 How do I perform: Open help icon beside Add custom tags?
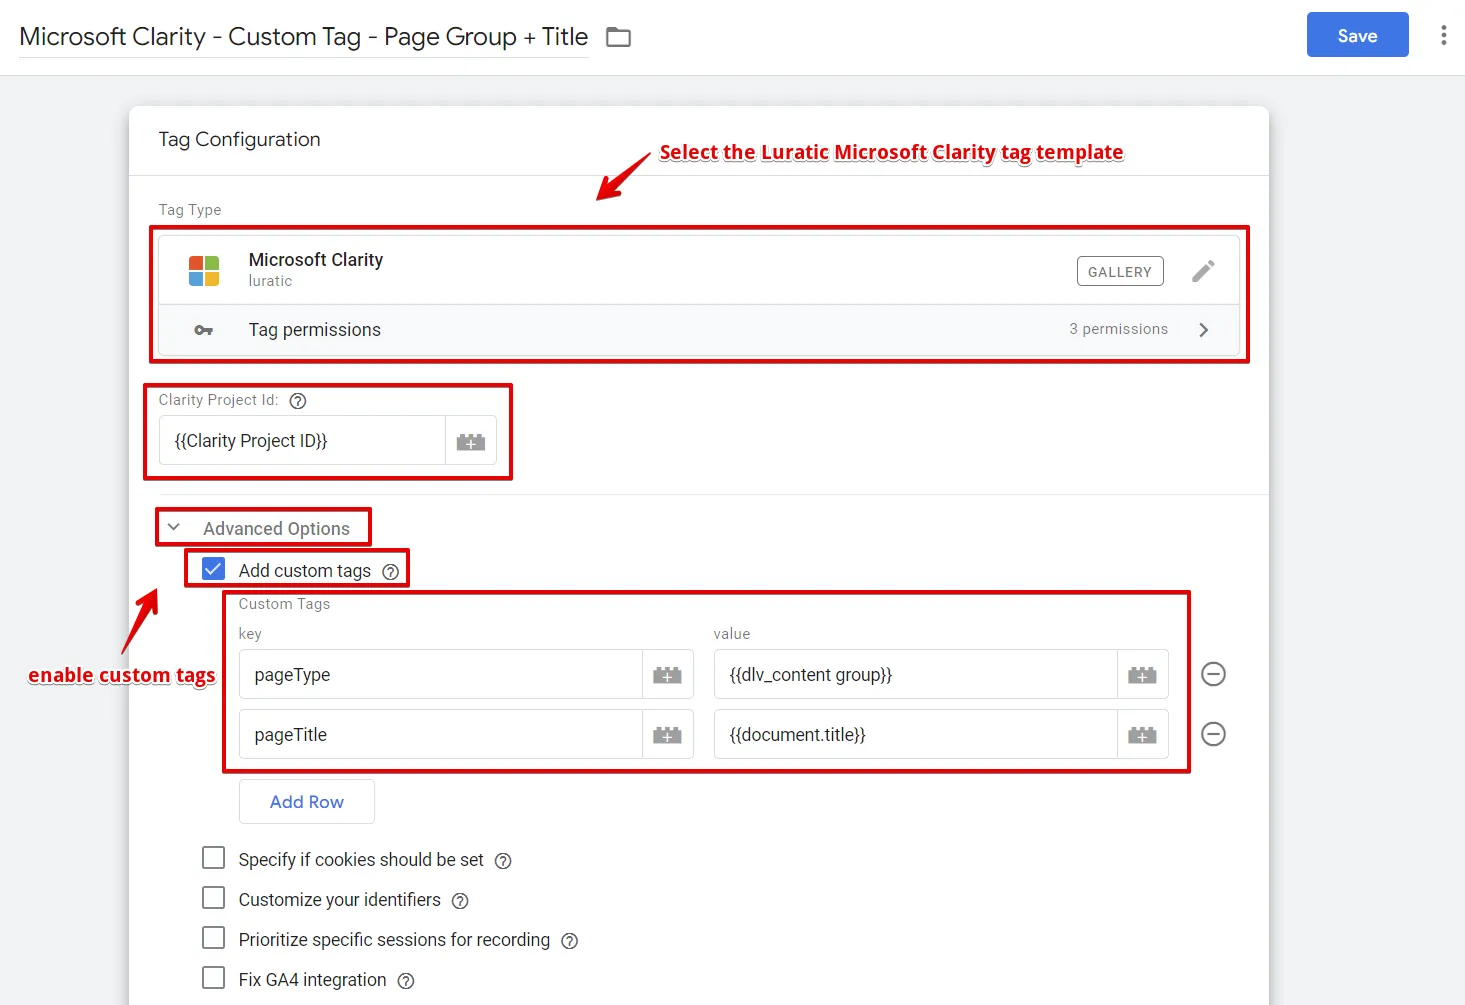click(x=391, y=572)
